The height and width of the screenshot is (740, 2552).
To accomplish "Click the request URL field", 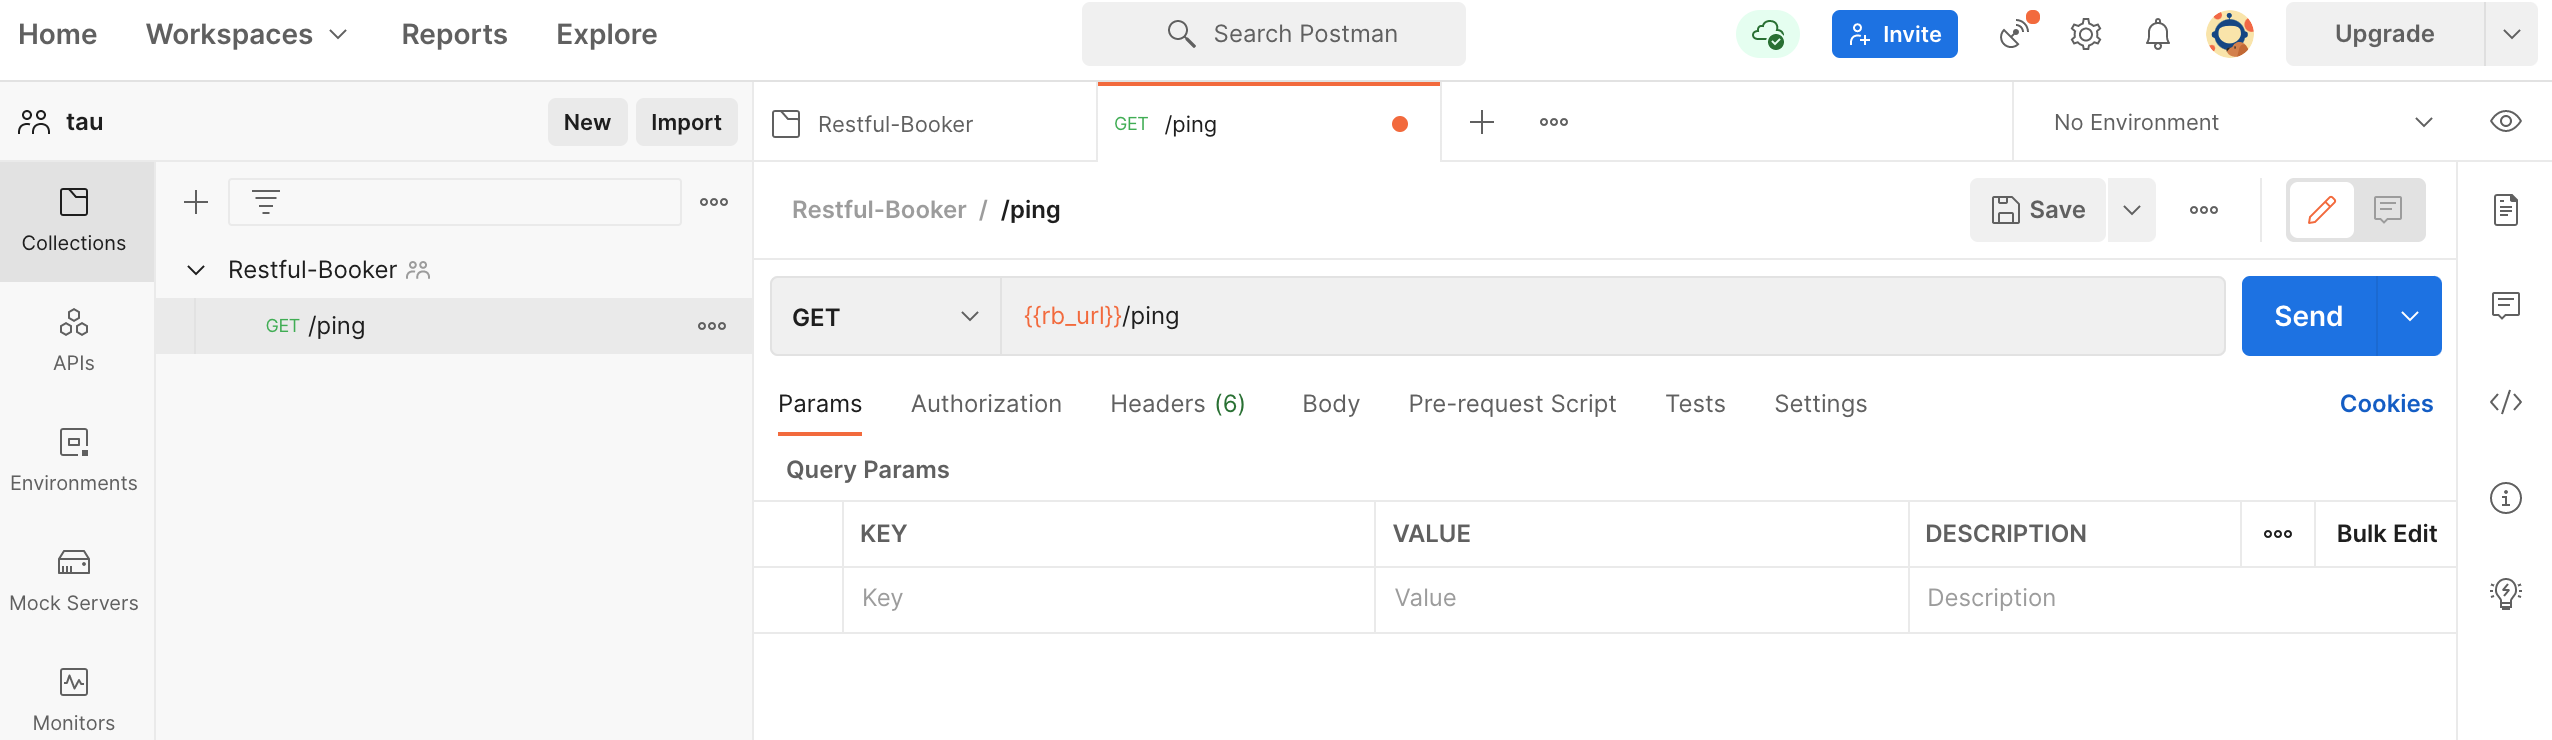I will [x=1612, y=316].
